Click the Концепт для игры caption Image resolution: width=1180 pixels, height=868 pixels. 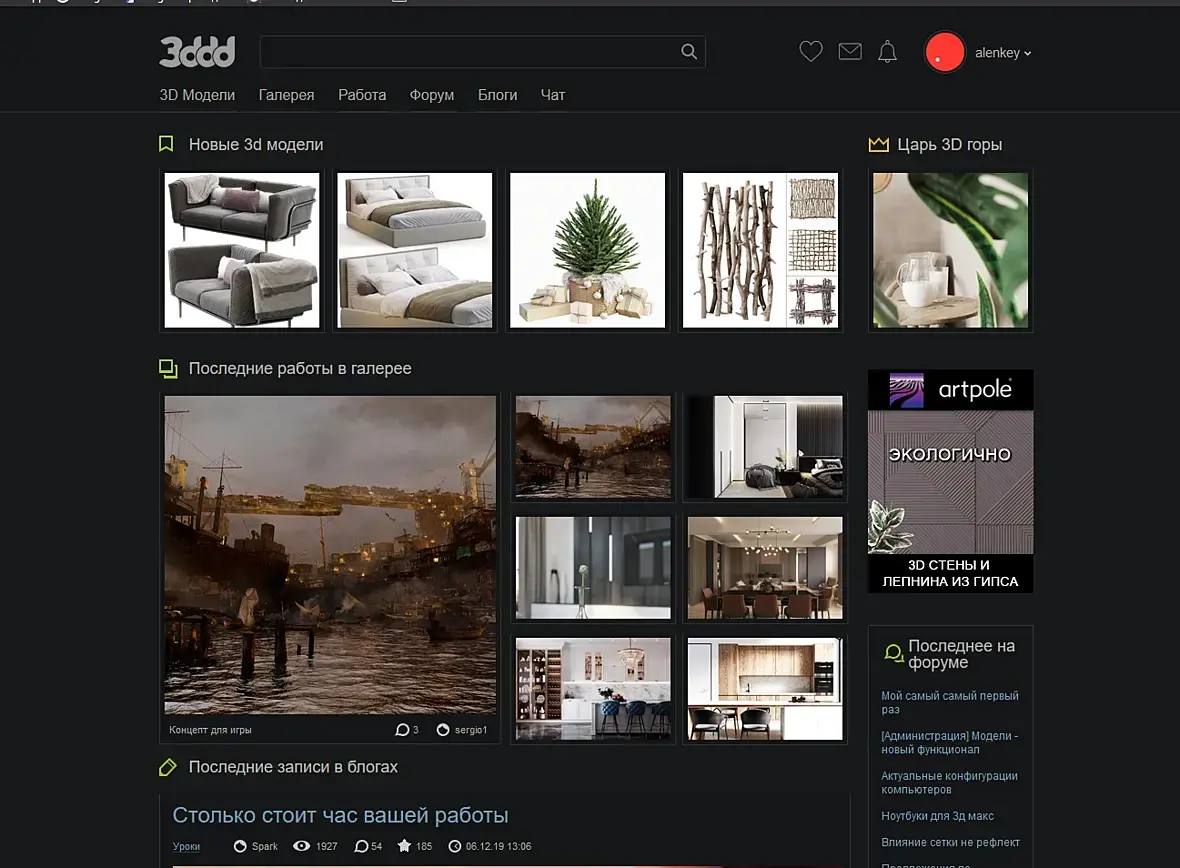pyautogui.click(x=210, y=729)
